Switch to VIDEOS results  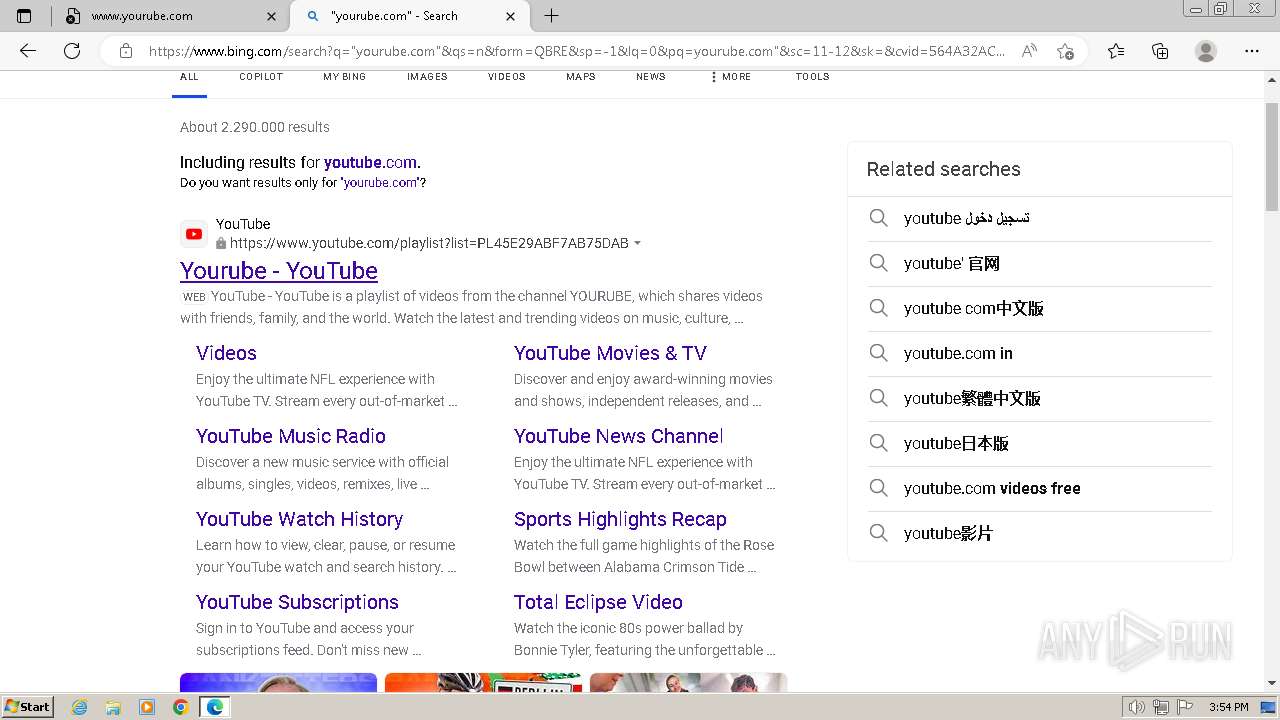click(507, 77)
